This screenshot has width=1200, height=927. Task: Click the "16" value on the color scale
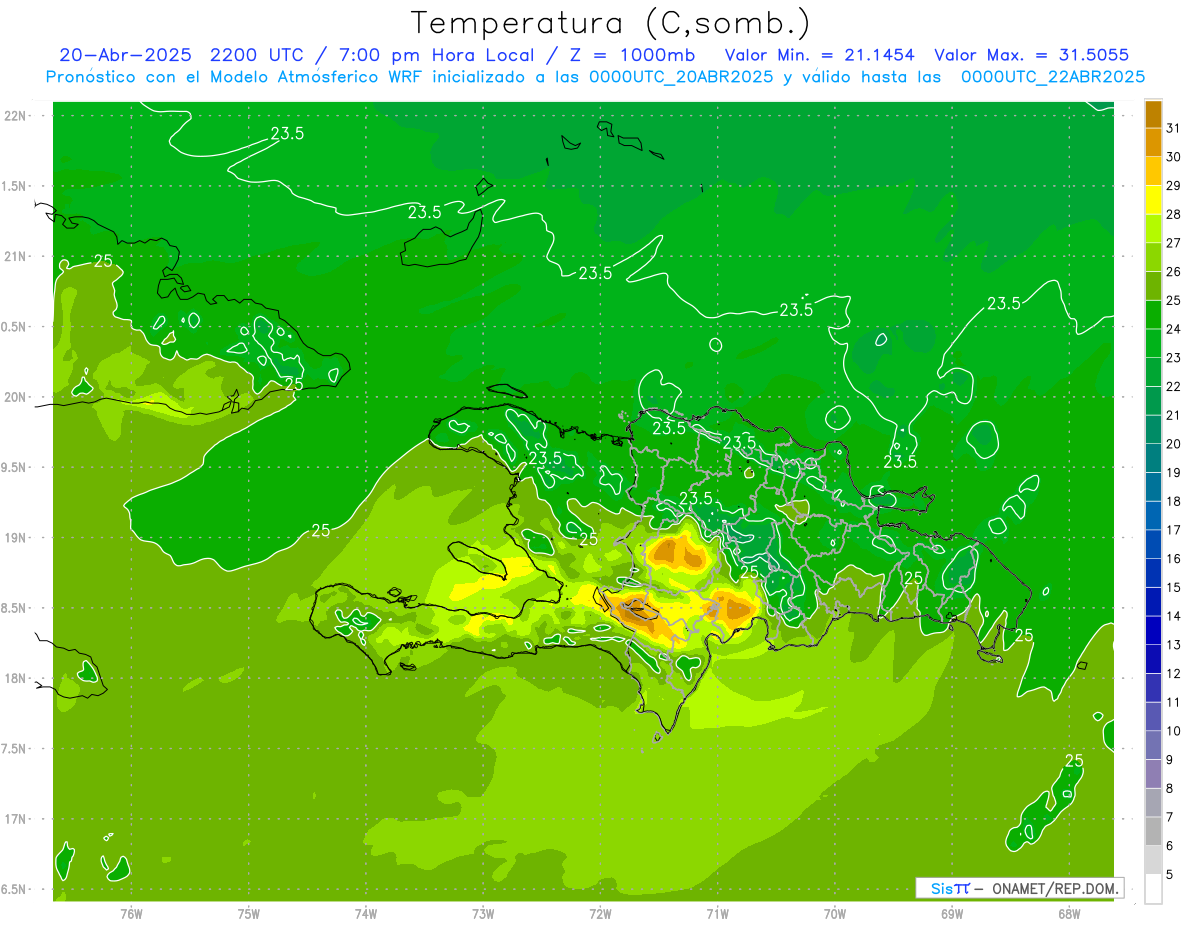1174,559
